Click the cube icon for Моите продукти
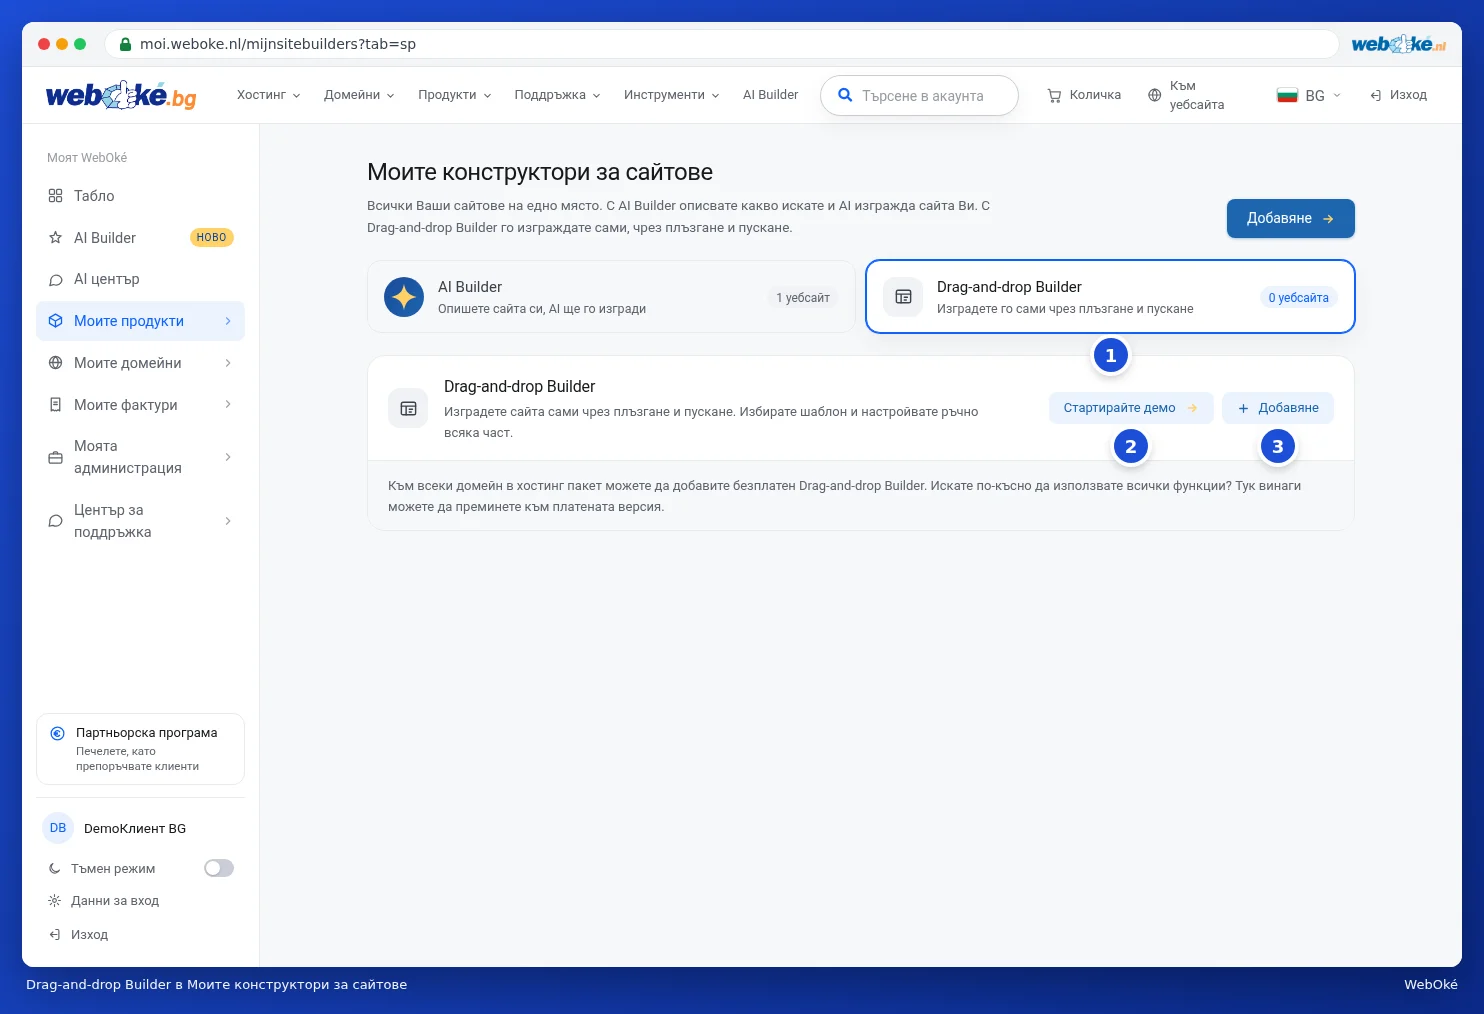This screenshot has width=1484, height=1014. [56, 321]
